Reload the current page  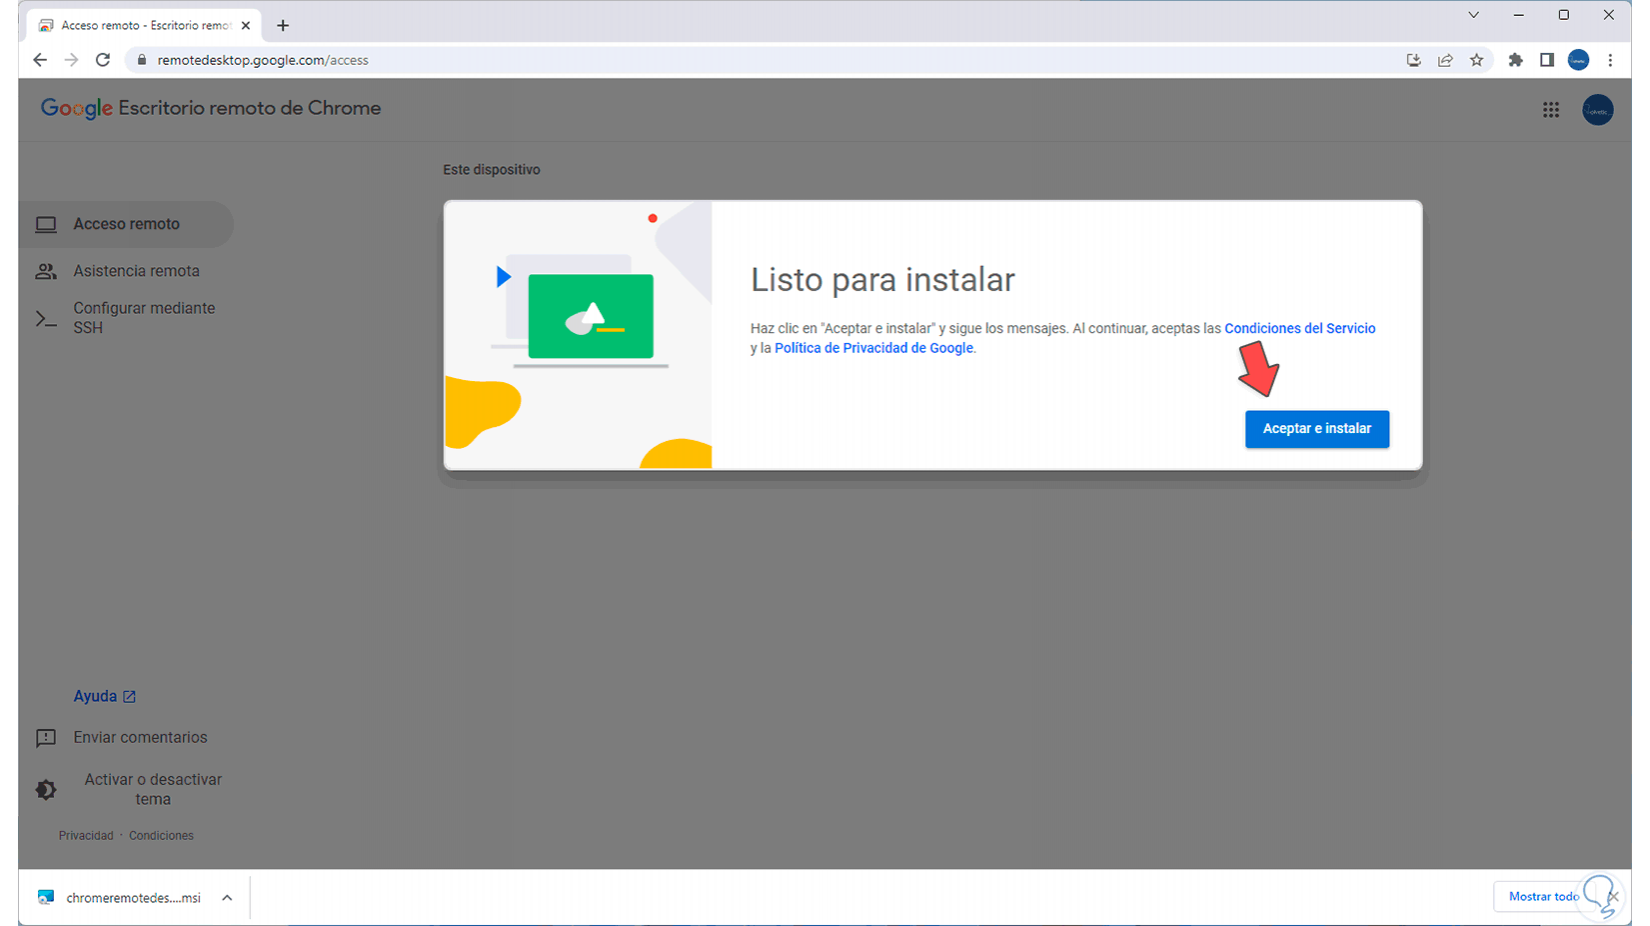tap(103, 60)
